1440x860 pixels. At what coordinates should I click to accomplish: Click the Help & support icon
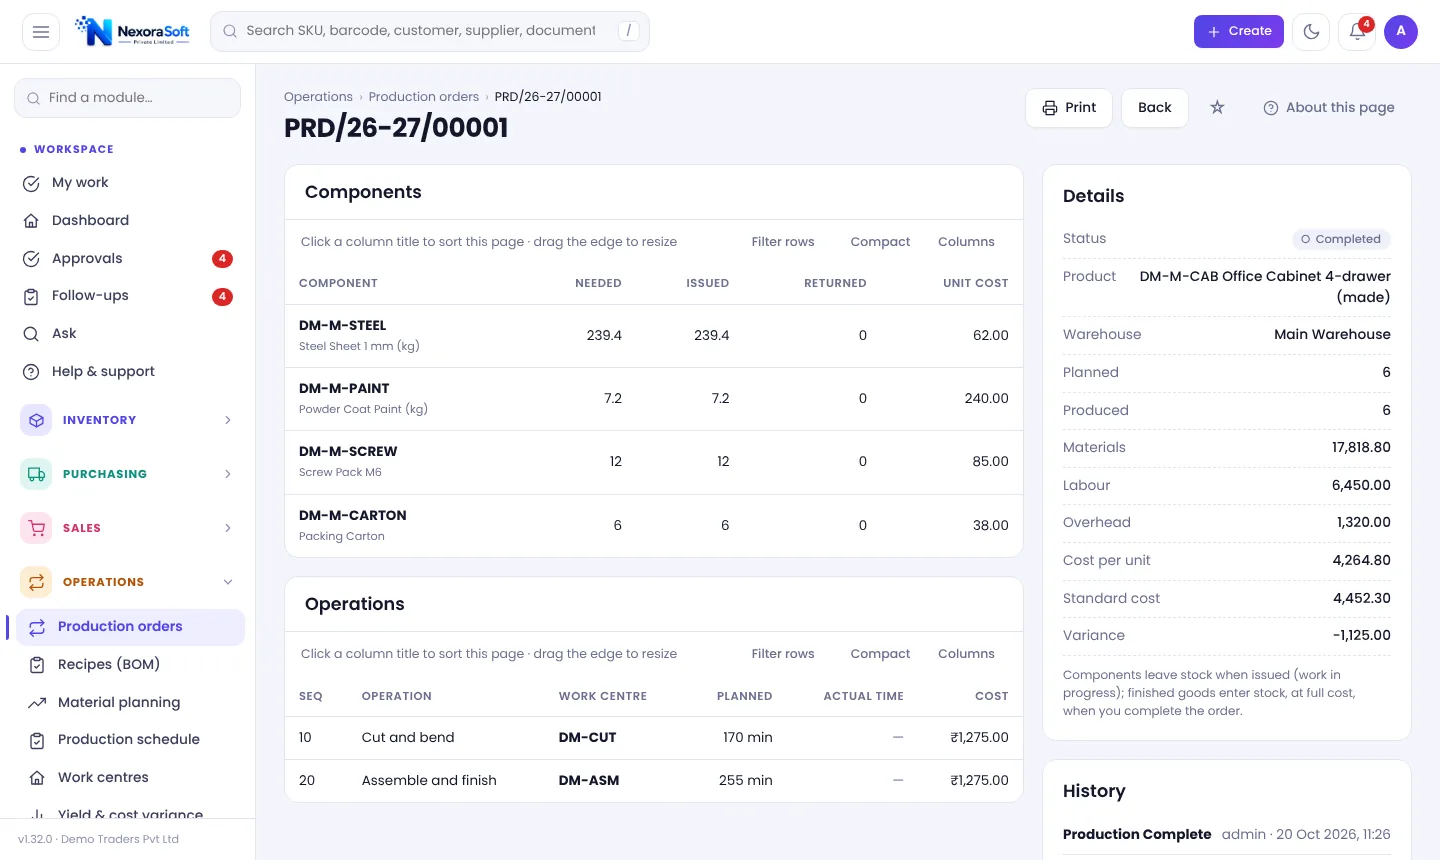pos(31,372)
